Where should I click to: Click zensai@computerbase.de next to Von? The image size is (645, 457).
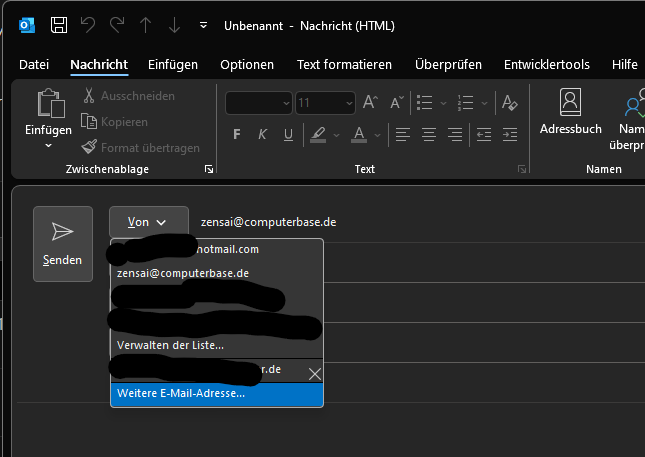coord(269,222)
